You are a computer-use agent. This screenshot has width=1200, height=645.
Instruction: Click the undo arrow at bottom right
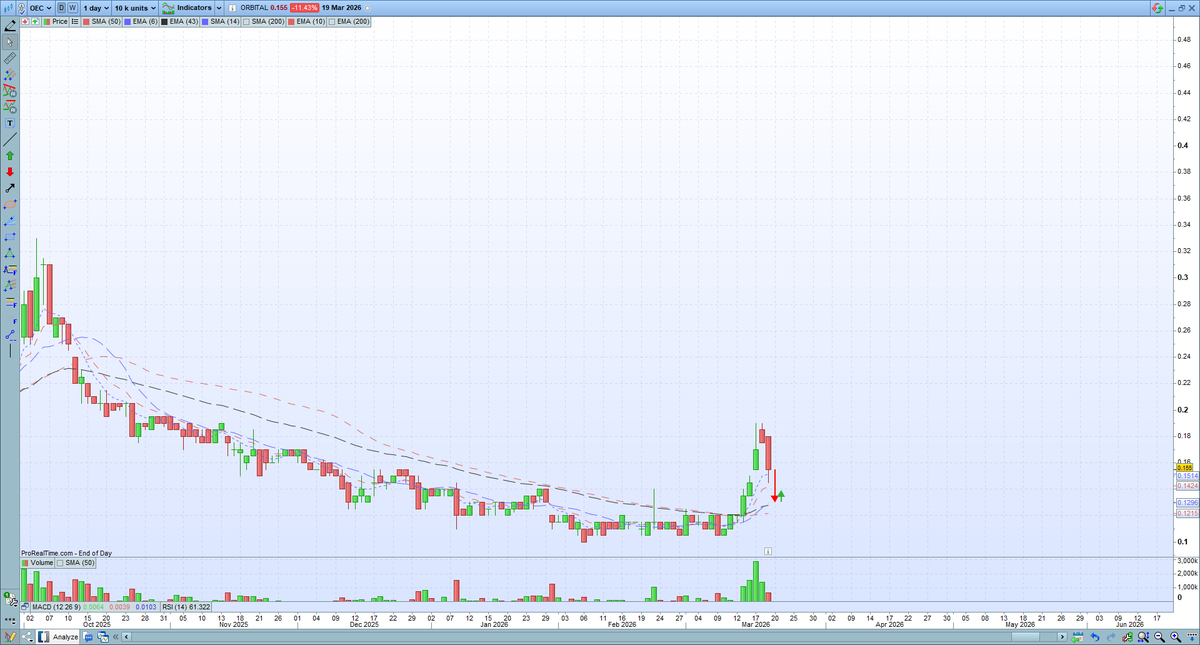click(x=1097, y=636)
